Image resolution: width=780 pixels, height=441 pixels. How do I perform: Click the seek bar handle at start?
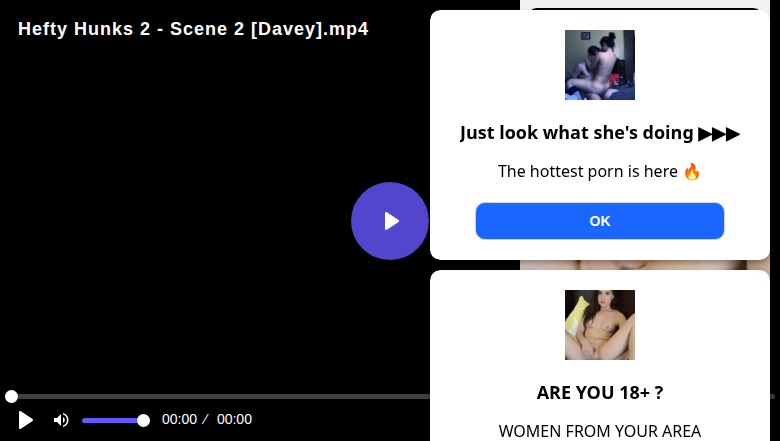tap(11, 397)
